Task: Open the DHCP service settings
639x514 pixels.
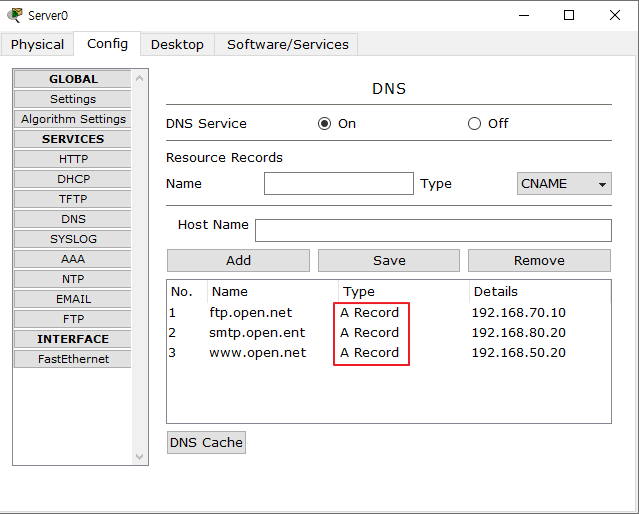Action: (73, 179)
